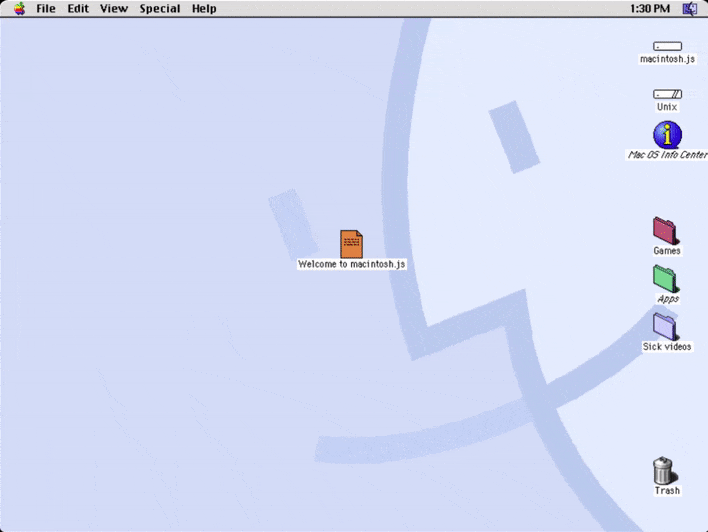Screen dimensions: 708x532
Task: Select the macintosh.js disk icon
Action: 667,46
